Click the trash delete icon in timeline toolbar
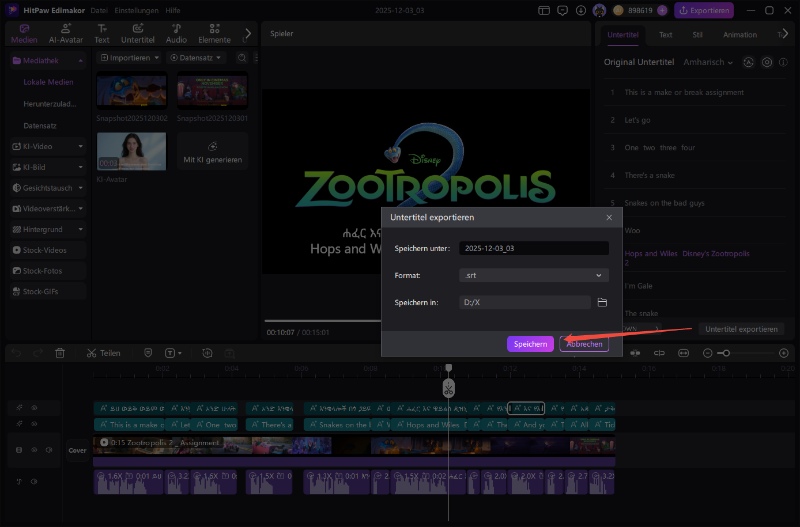The height and width of the screenshot is (527, 800). 60,353
